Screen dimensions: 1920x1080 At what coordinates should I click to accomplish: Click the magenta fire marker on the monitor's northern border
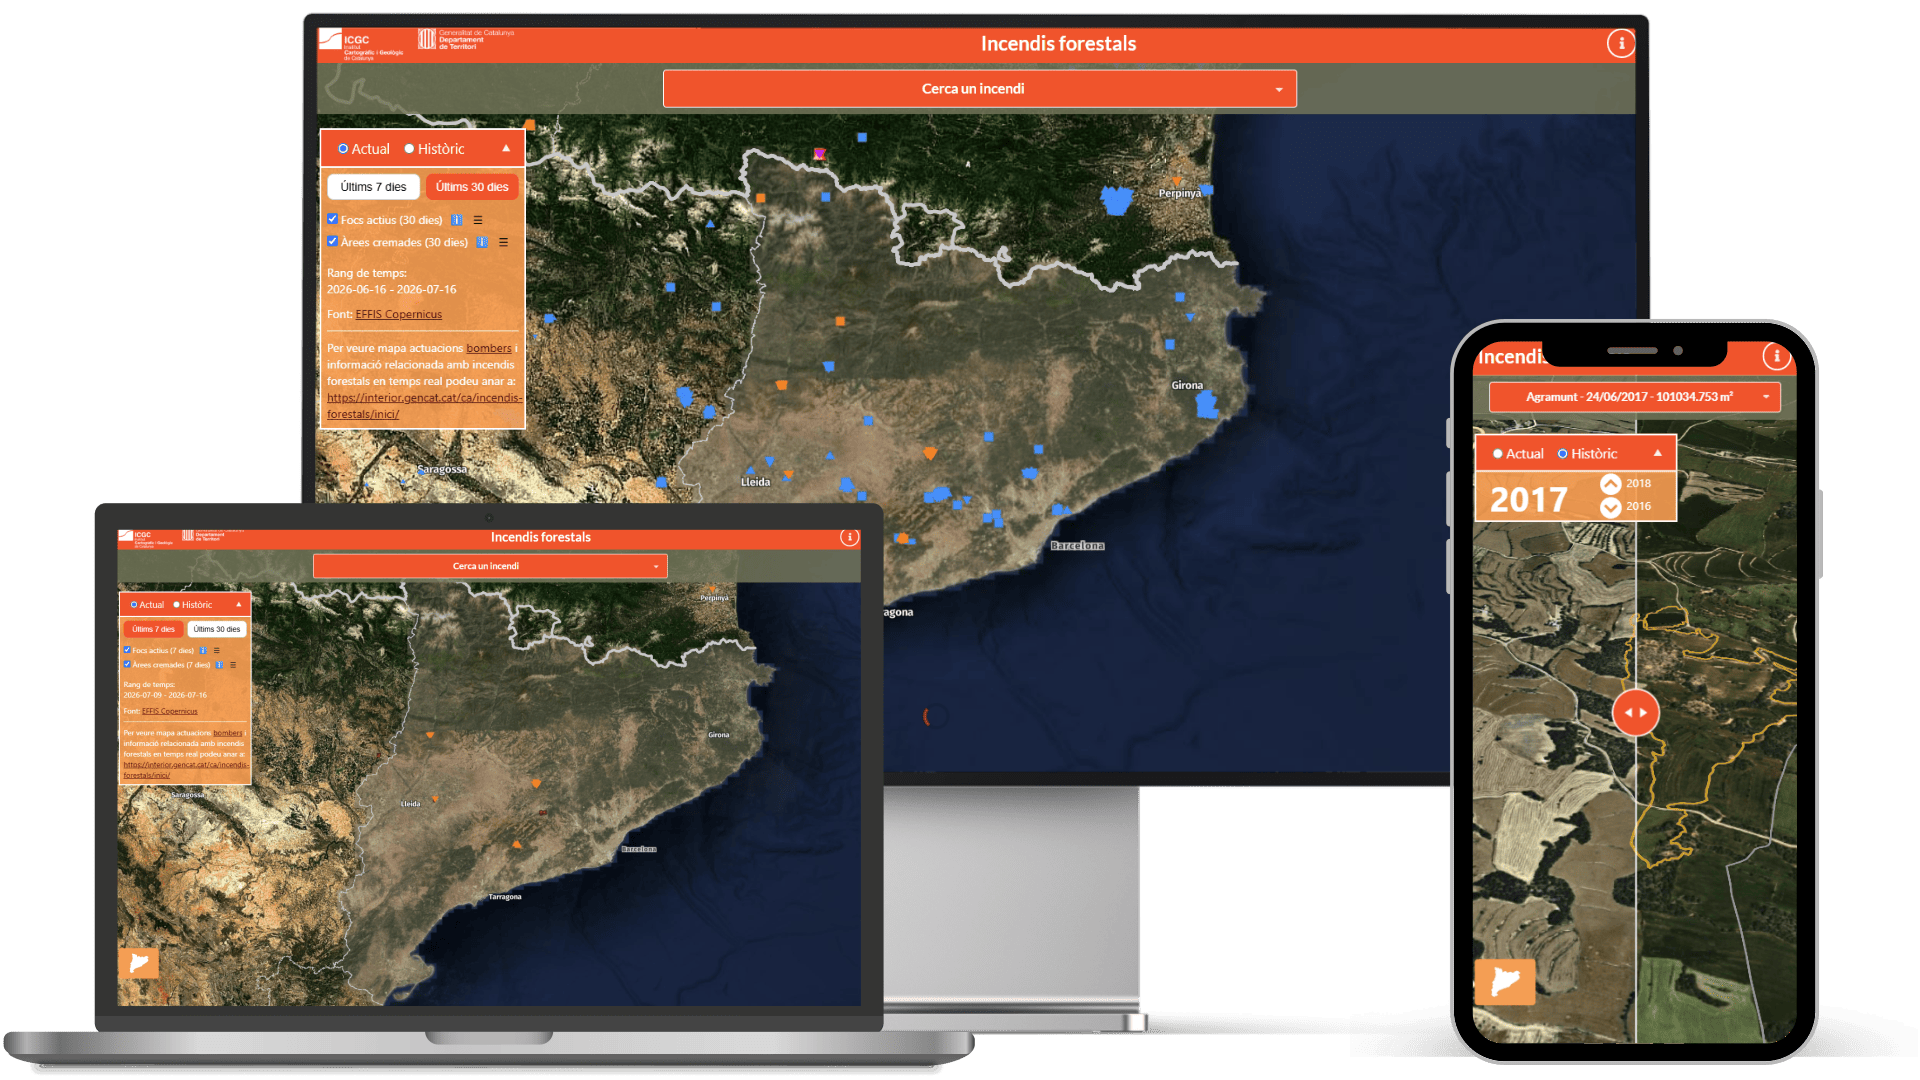pyautogui.click(x=819, y=154)
